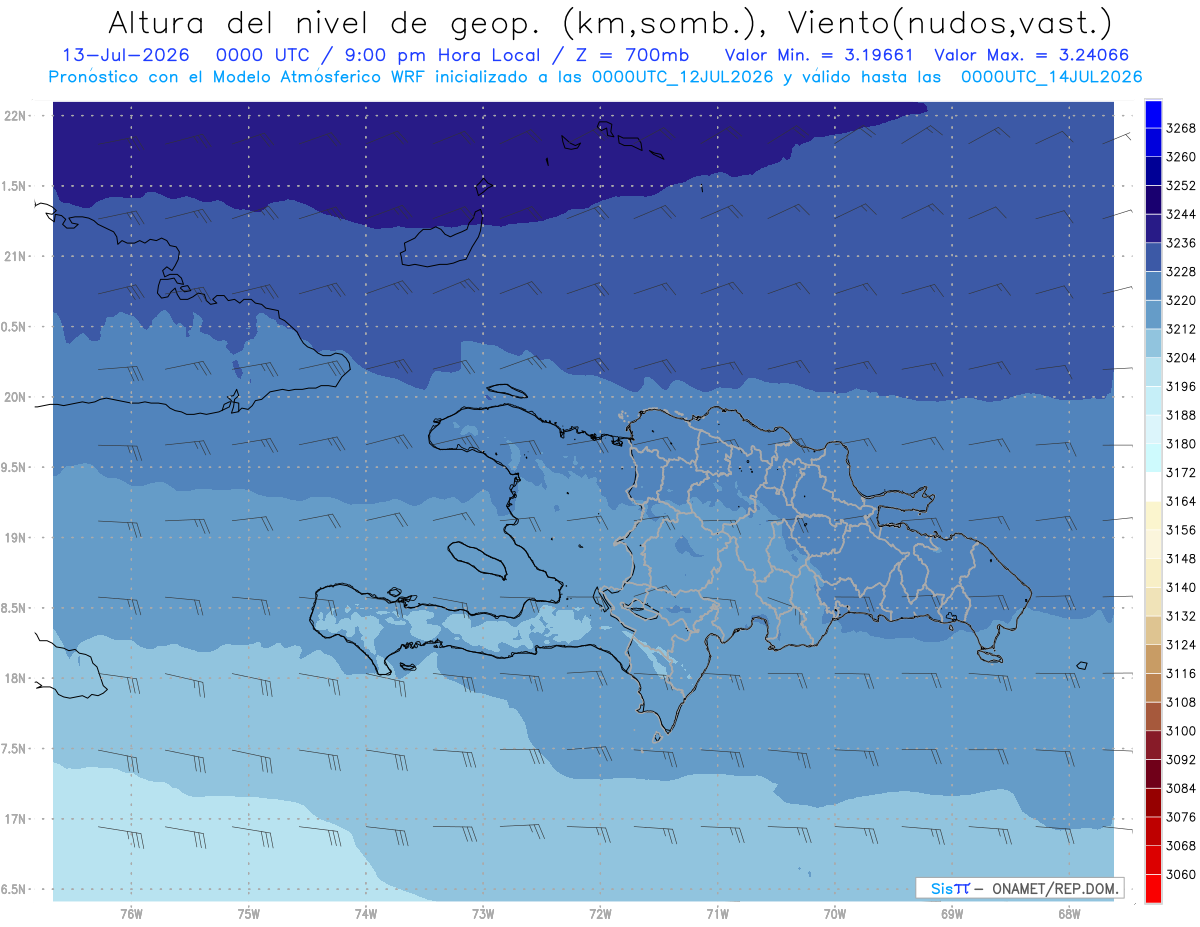
Task: Click the longitude axis label '70W'
Action: [835, 913]
